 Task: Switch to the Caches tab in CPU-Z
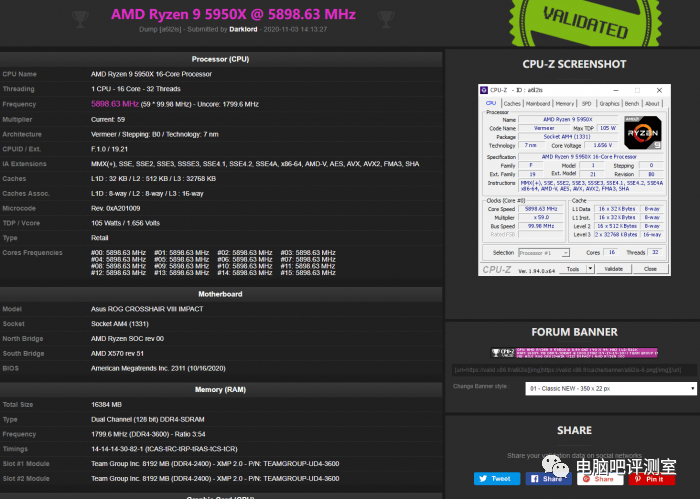pyautogui.click(x=512, y=104)
